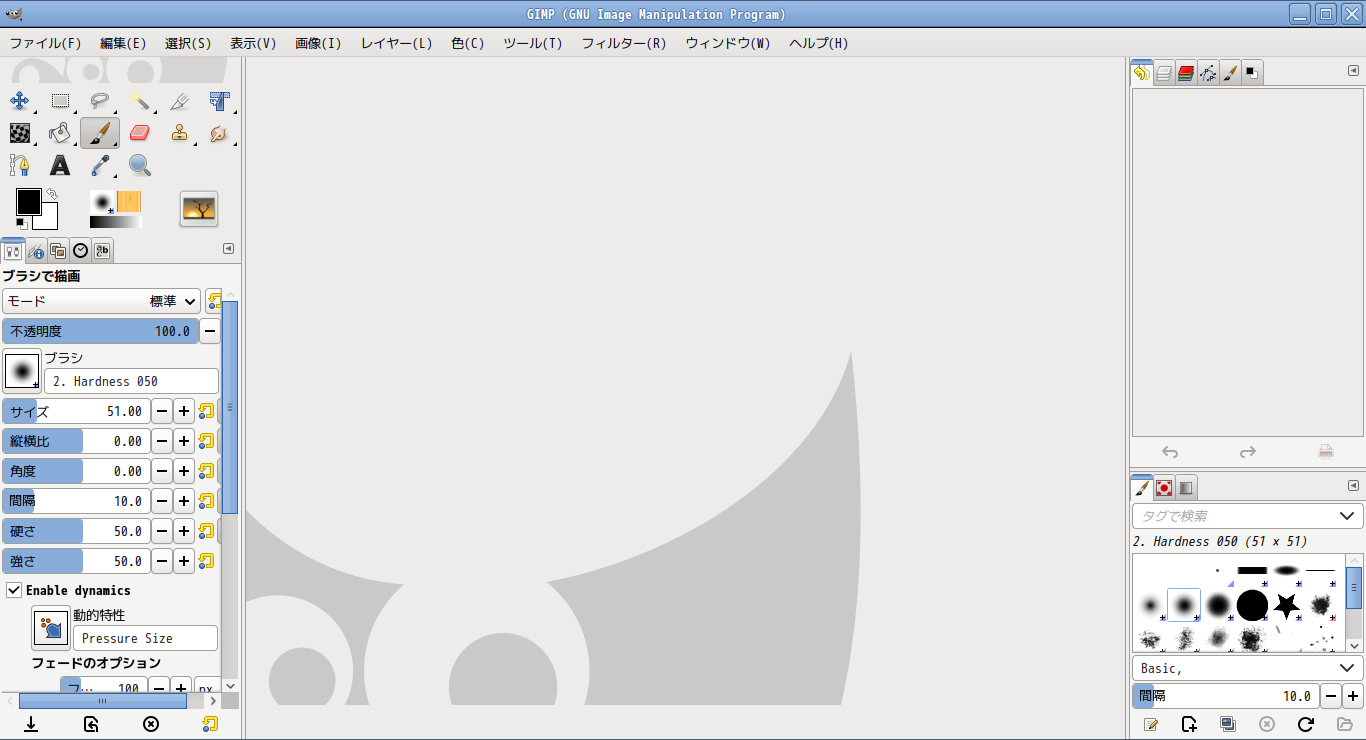Open brush as image
1366x740 pixels.
pos(1344,724)
